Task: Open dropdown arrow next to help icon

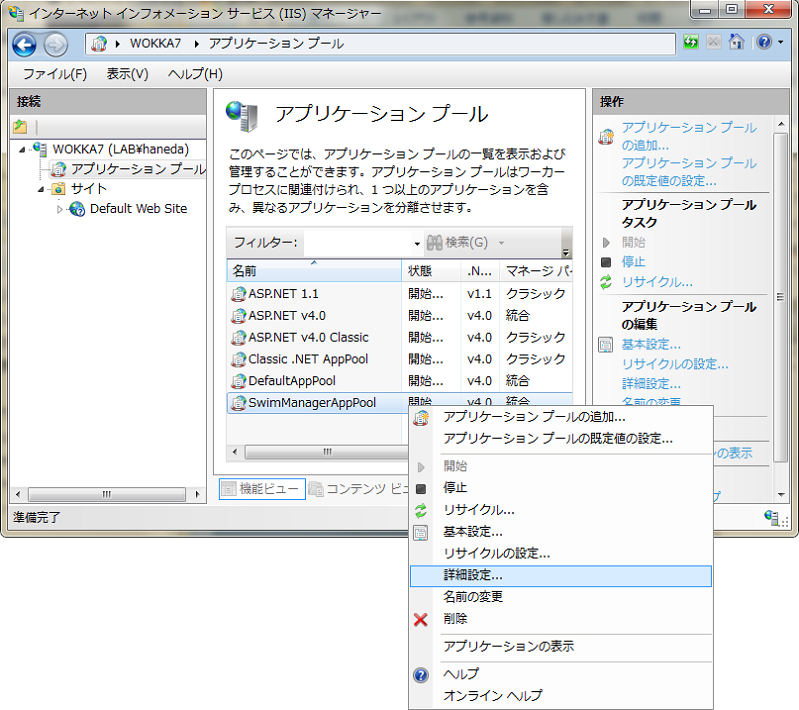Action: pyautogui.click(x=781, y=42)
